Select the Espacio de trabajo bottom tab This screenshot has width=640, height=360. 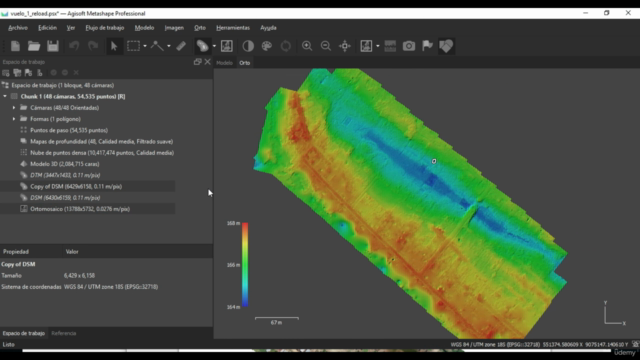click(x=24, y=333)
